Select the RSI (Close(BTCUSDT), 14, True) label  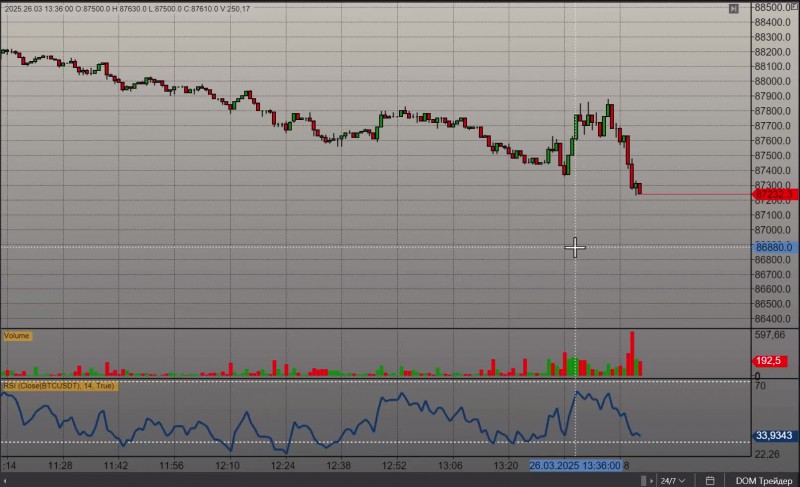[60, 386]
